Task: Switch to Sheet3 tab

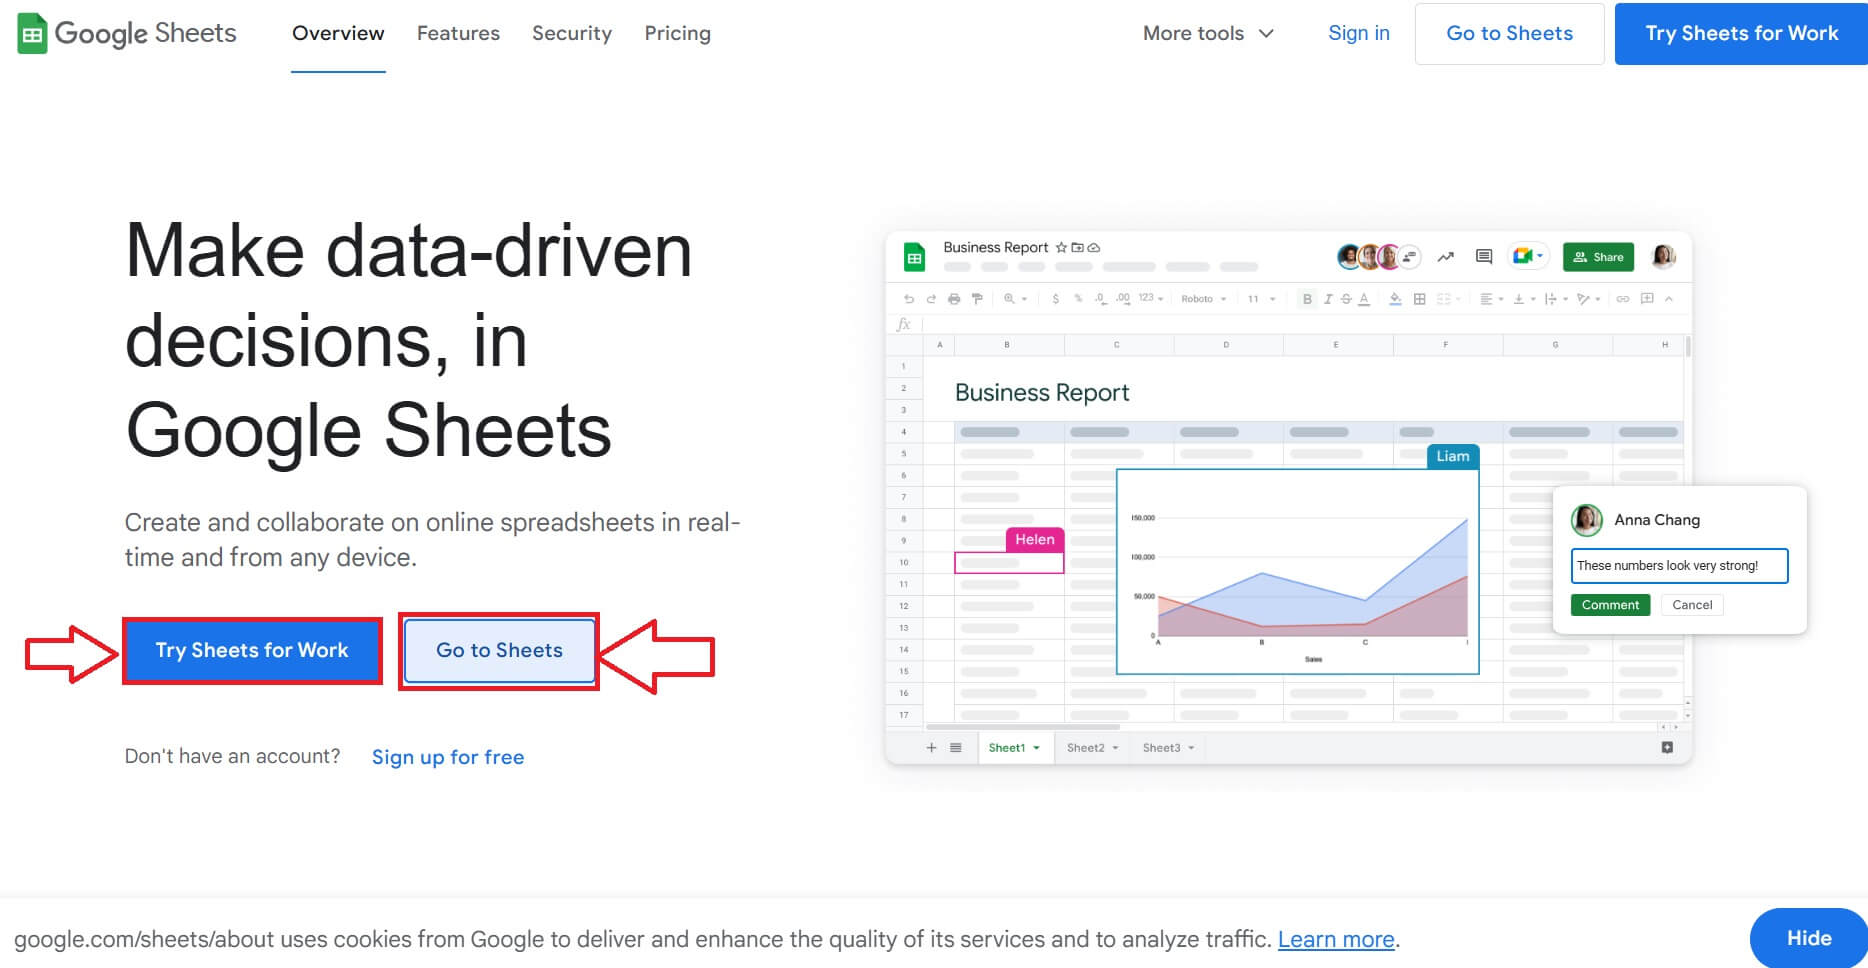Action: coord(1168,748)
